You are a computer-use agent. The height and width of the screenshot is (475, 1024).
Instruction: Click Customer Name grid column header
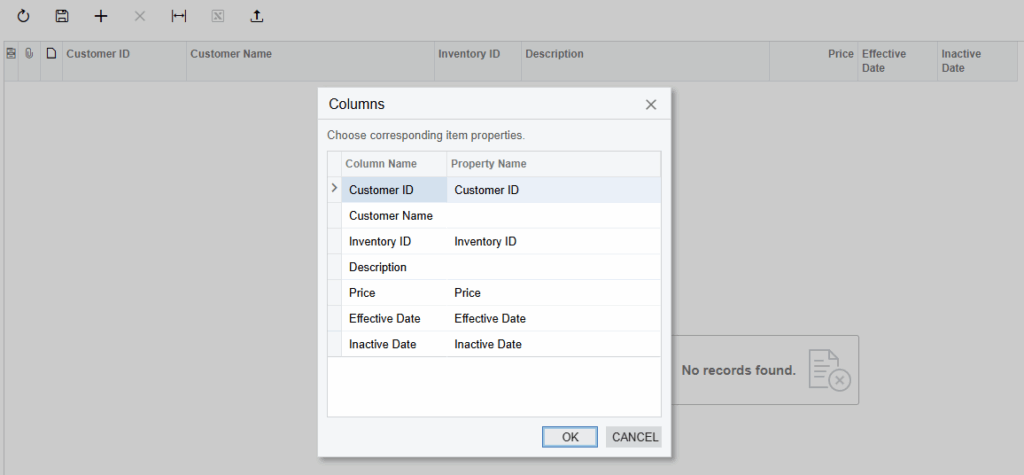click(x=310, y=54)
